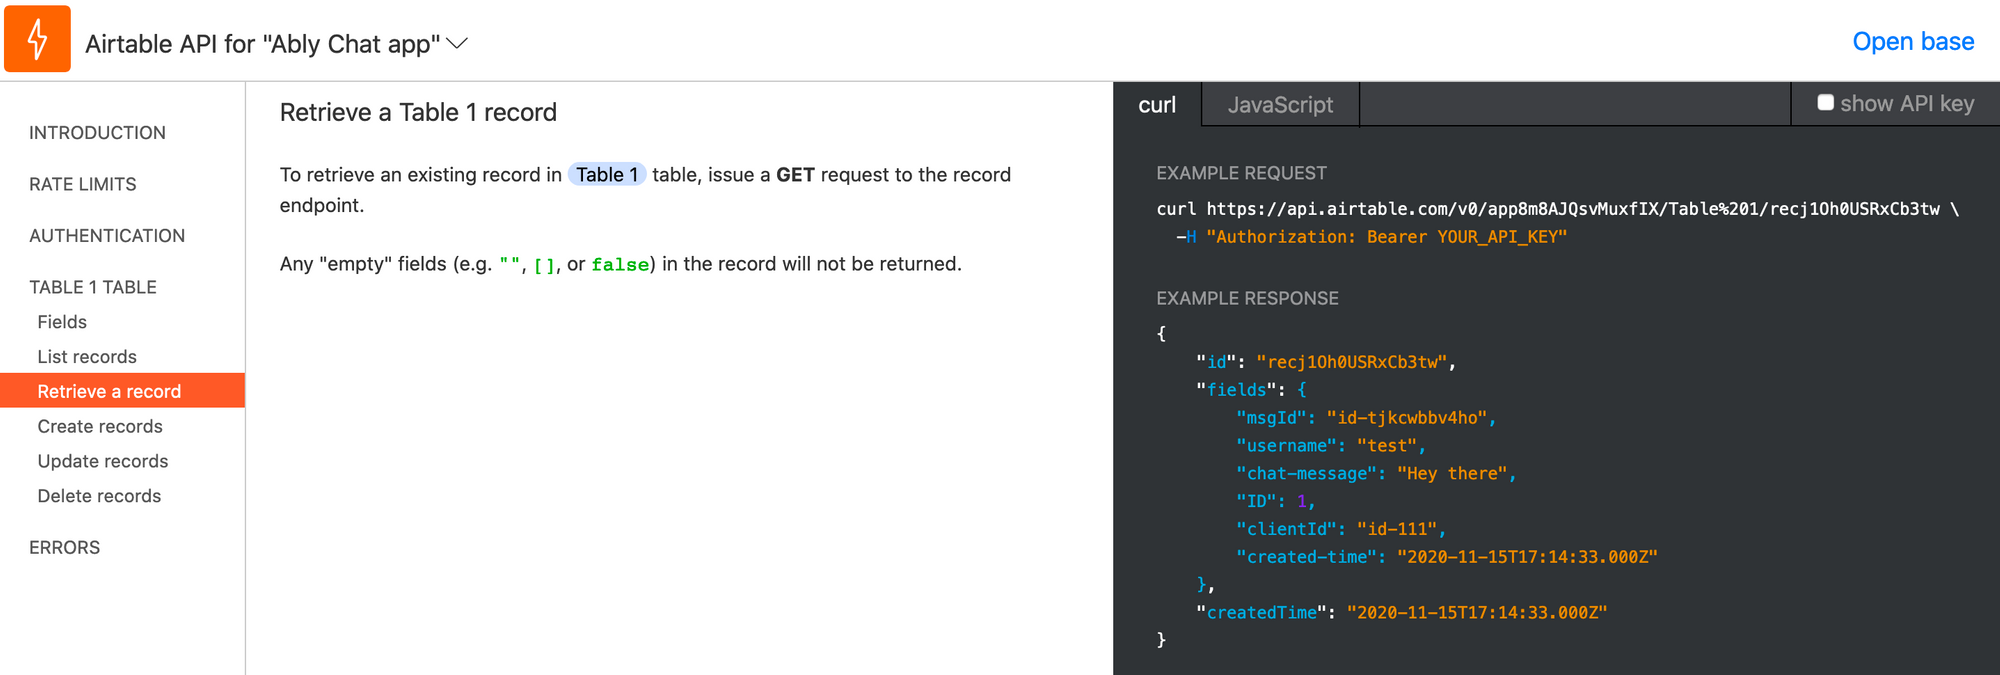Open the List records subsection

pos(87,357)
